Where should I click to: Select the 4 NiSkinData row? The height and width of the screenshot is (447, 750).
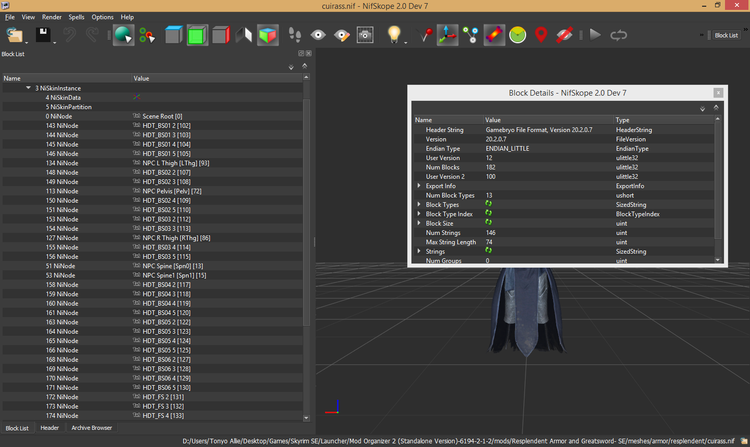tap(152, 98)
